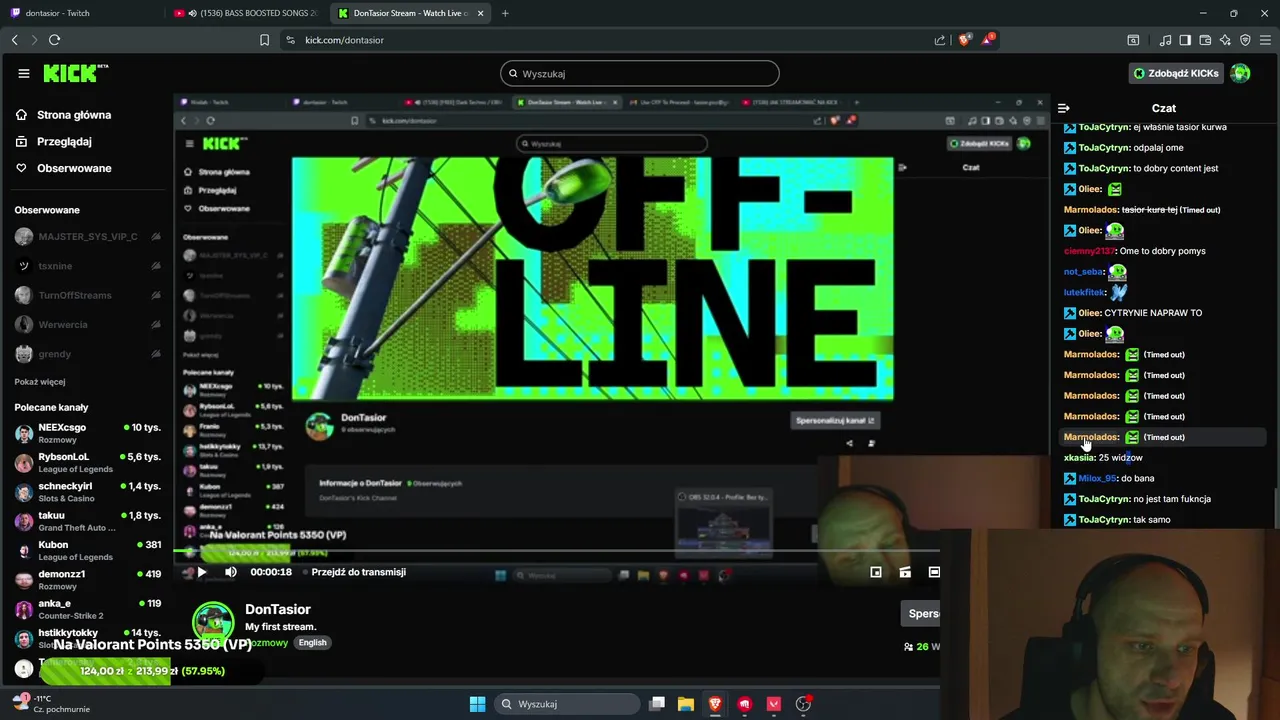The width and height of the screenshot is (1280, 720).
Task: Open followed channel TurnOffStreams
Action: click(x=87, y=295)
